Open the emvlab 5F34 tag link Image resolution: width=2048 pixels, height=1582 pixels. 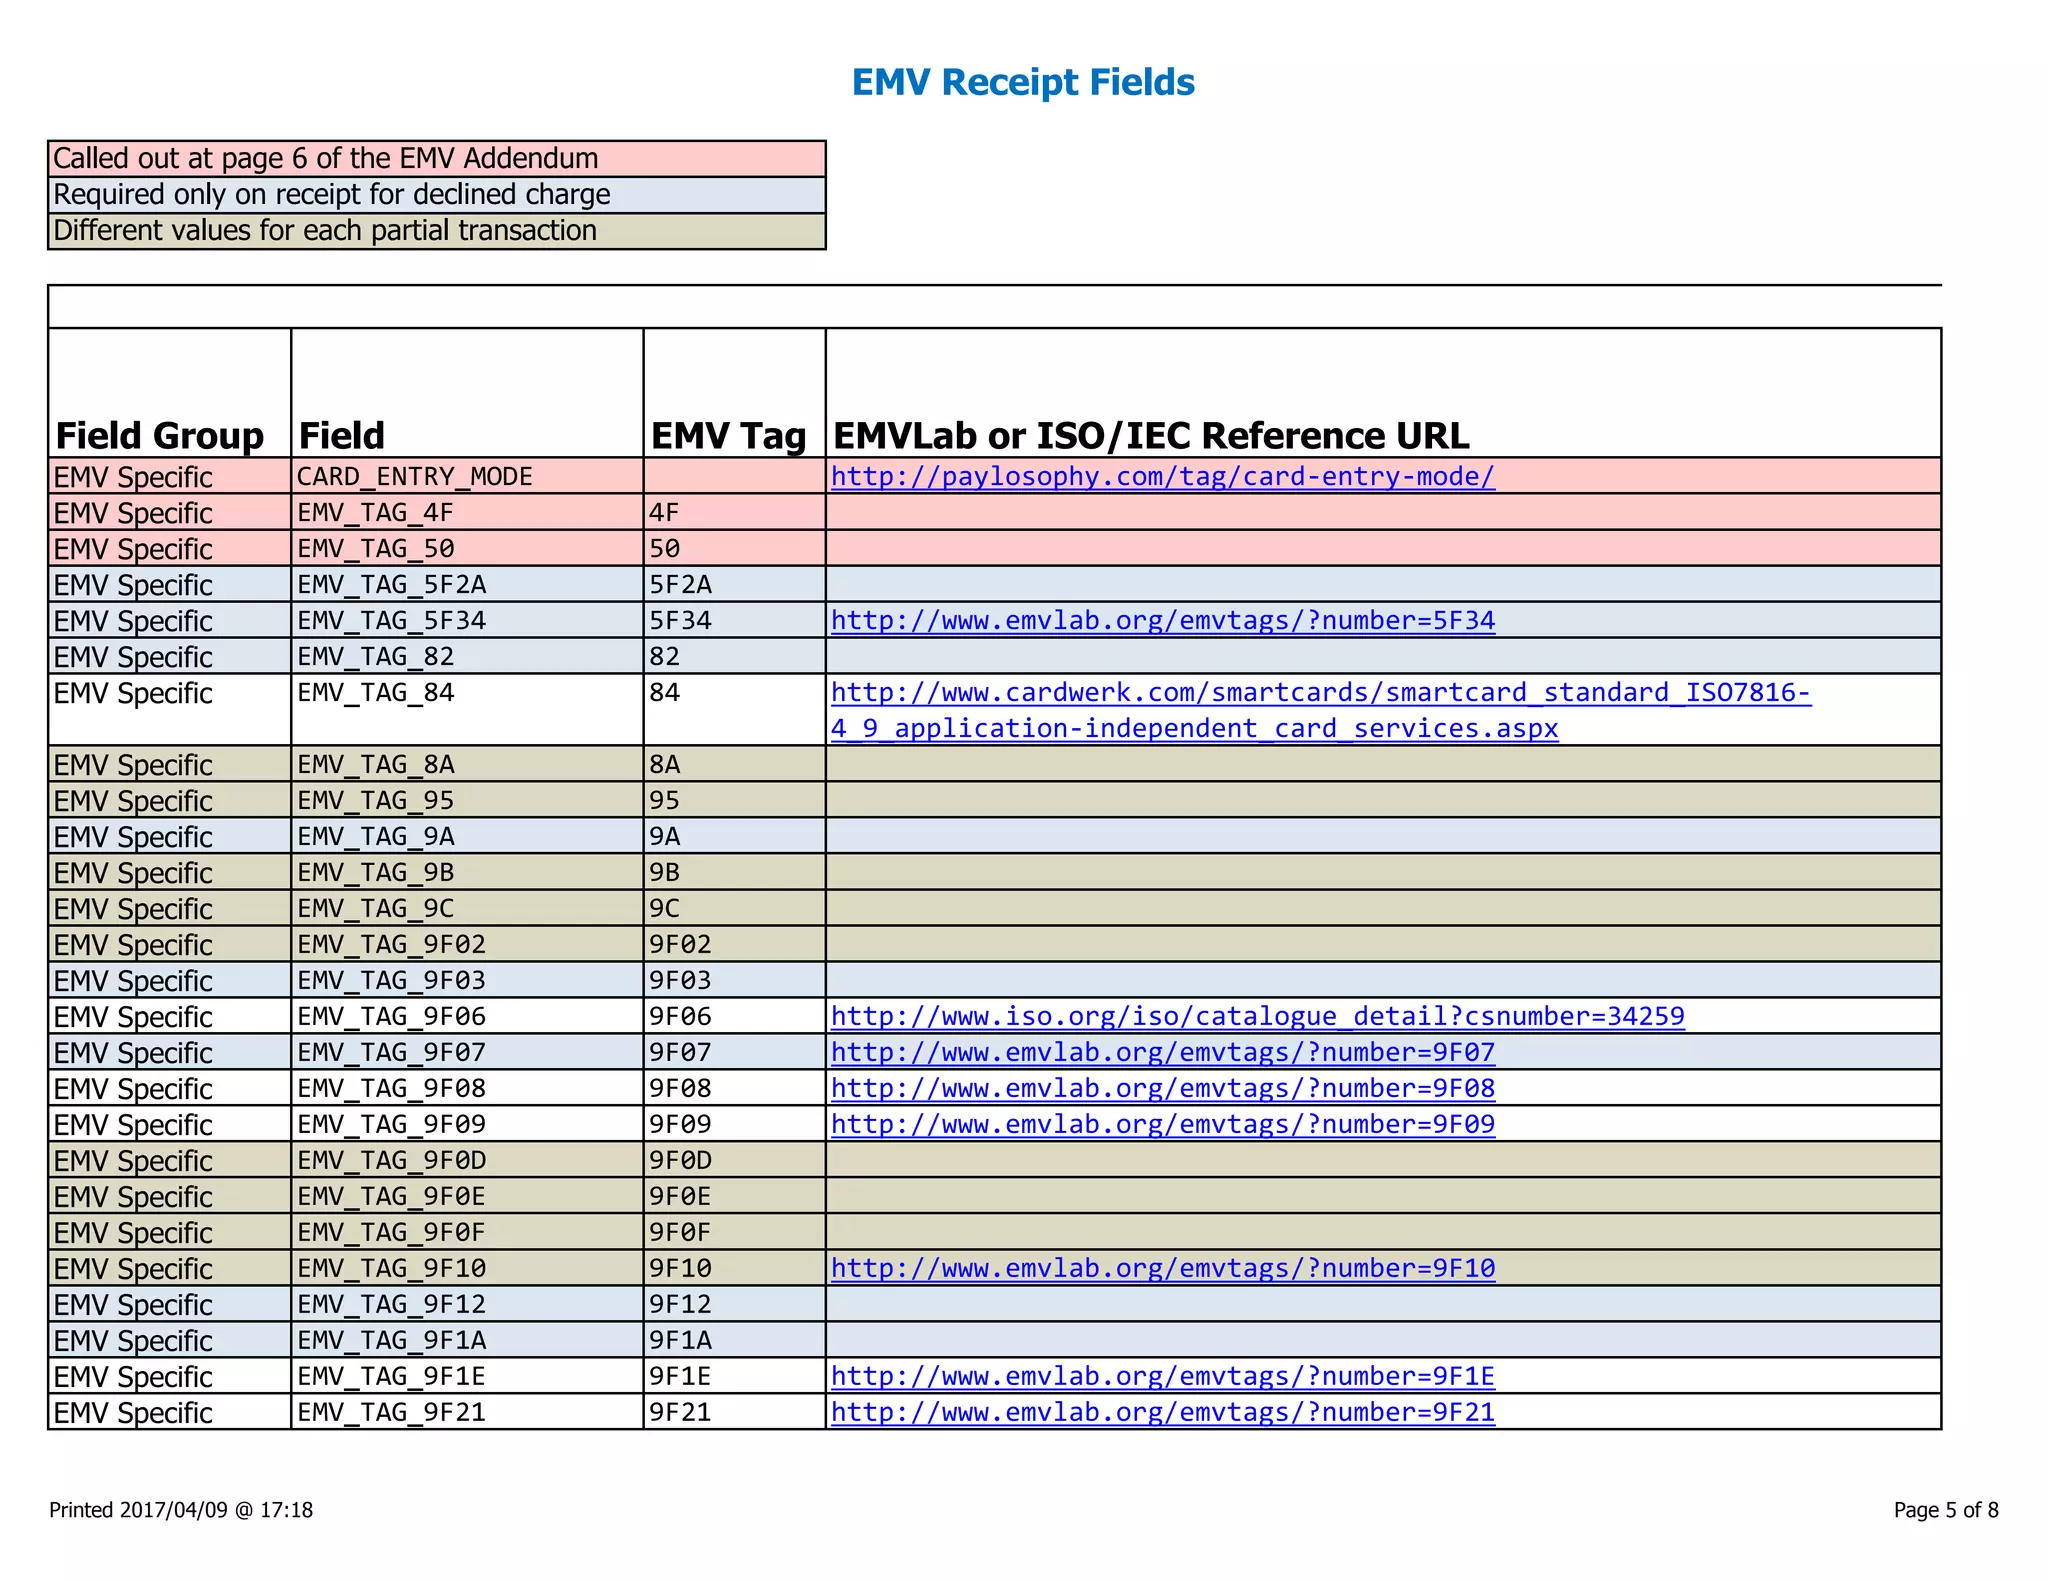point(1162,620)
